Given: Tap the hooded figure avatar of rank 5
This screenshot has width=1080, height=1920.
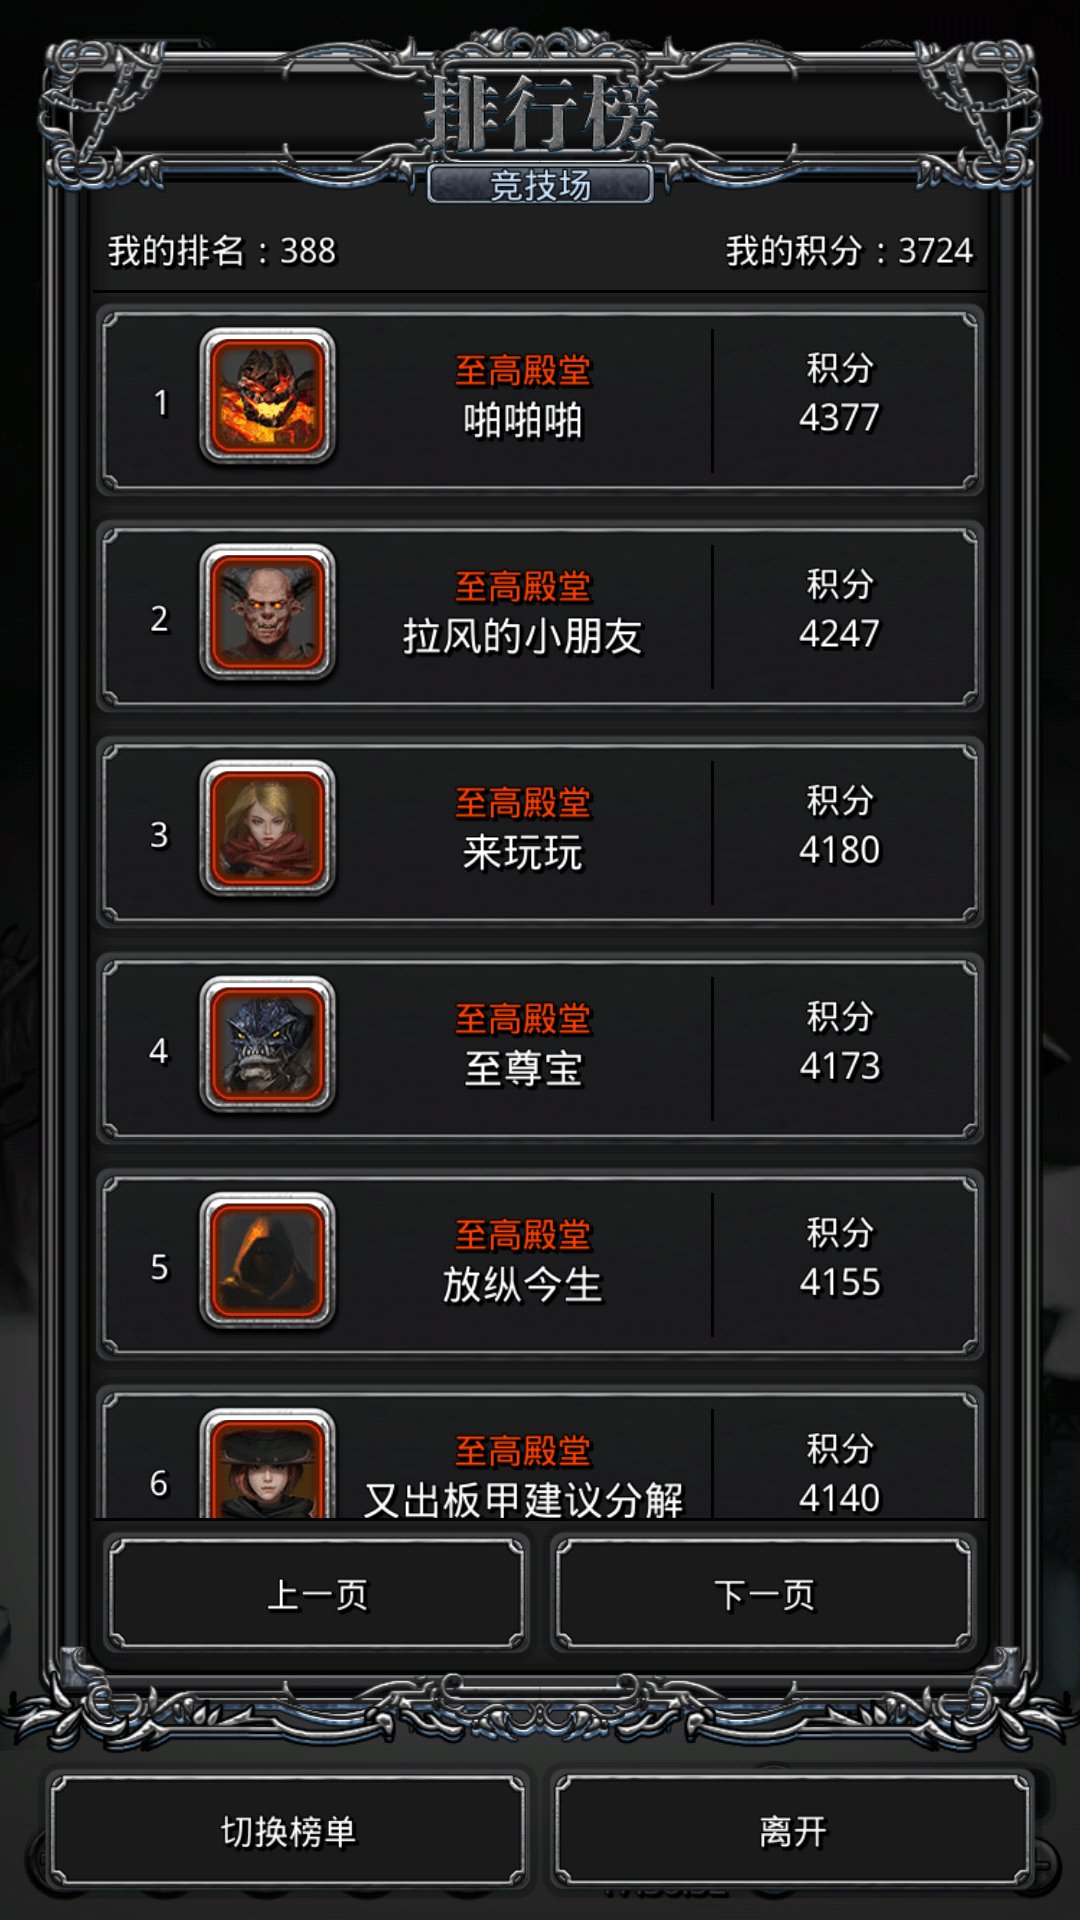Looking at the screenshot, I should 267,1260.
